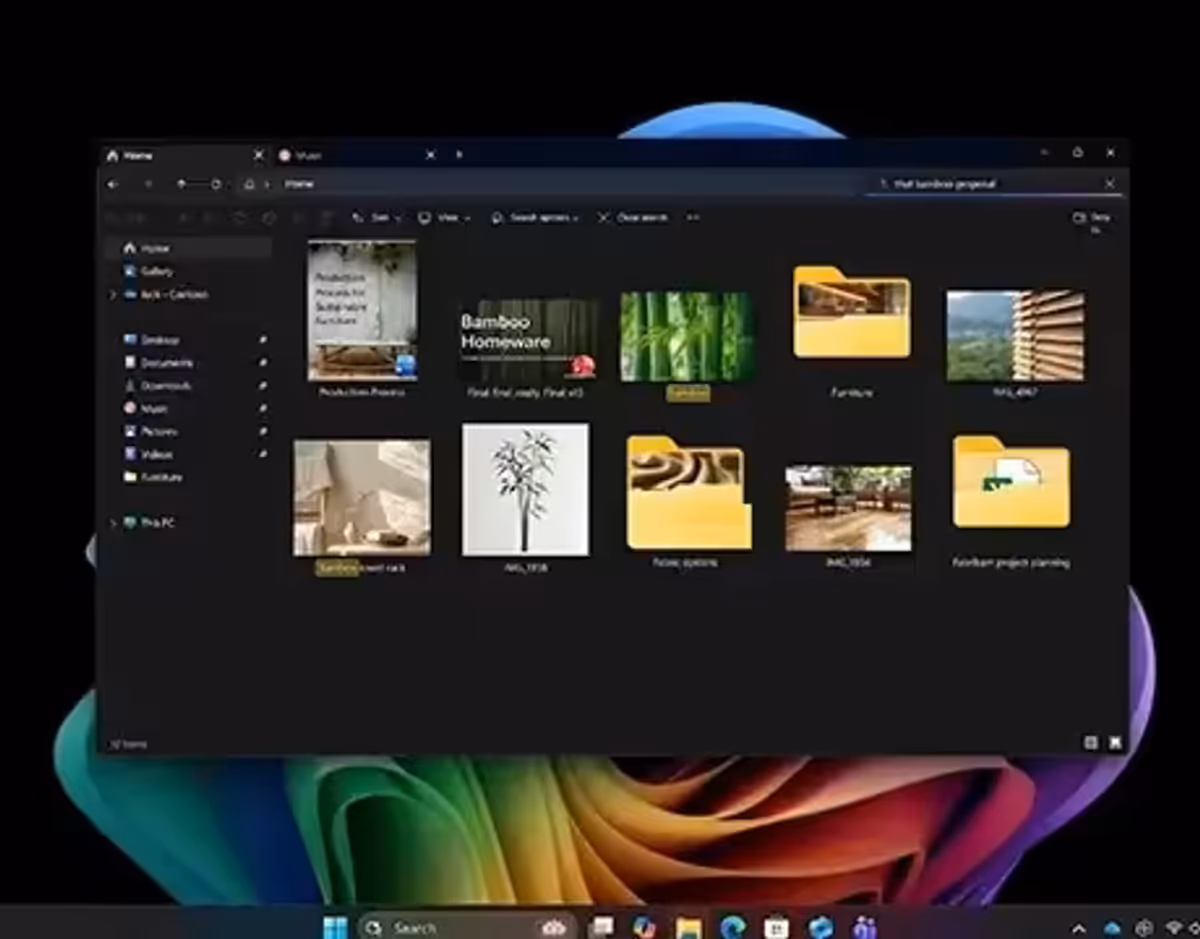Open Pictures in the sidebar
Image resolution: width=1200 pixels, height=939 pixels.
pyautogui.click(x=152, y=432)
